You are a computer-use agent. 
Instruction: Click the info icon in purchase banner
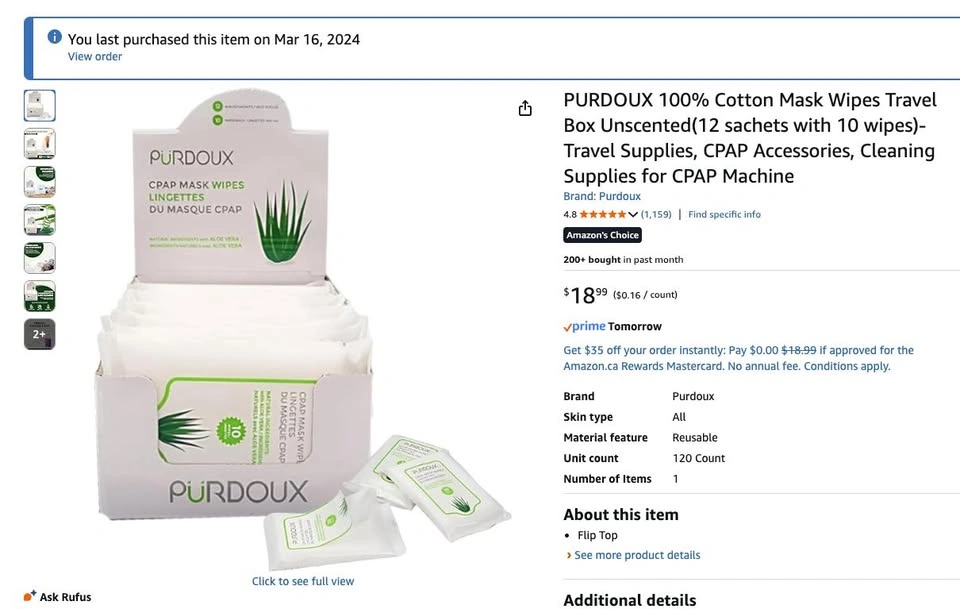coord(54,37)
